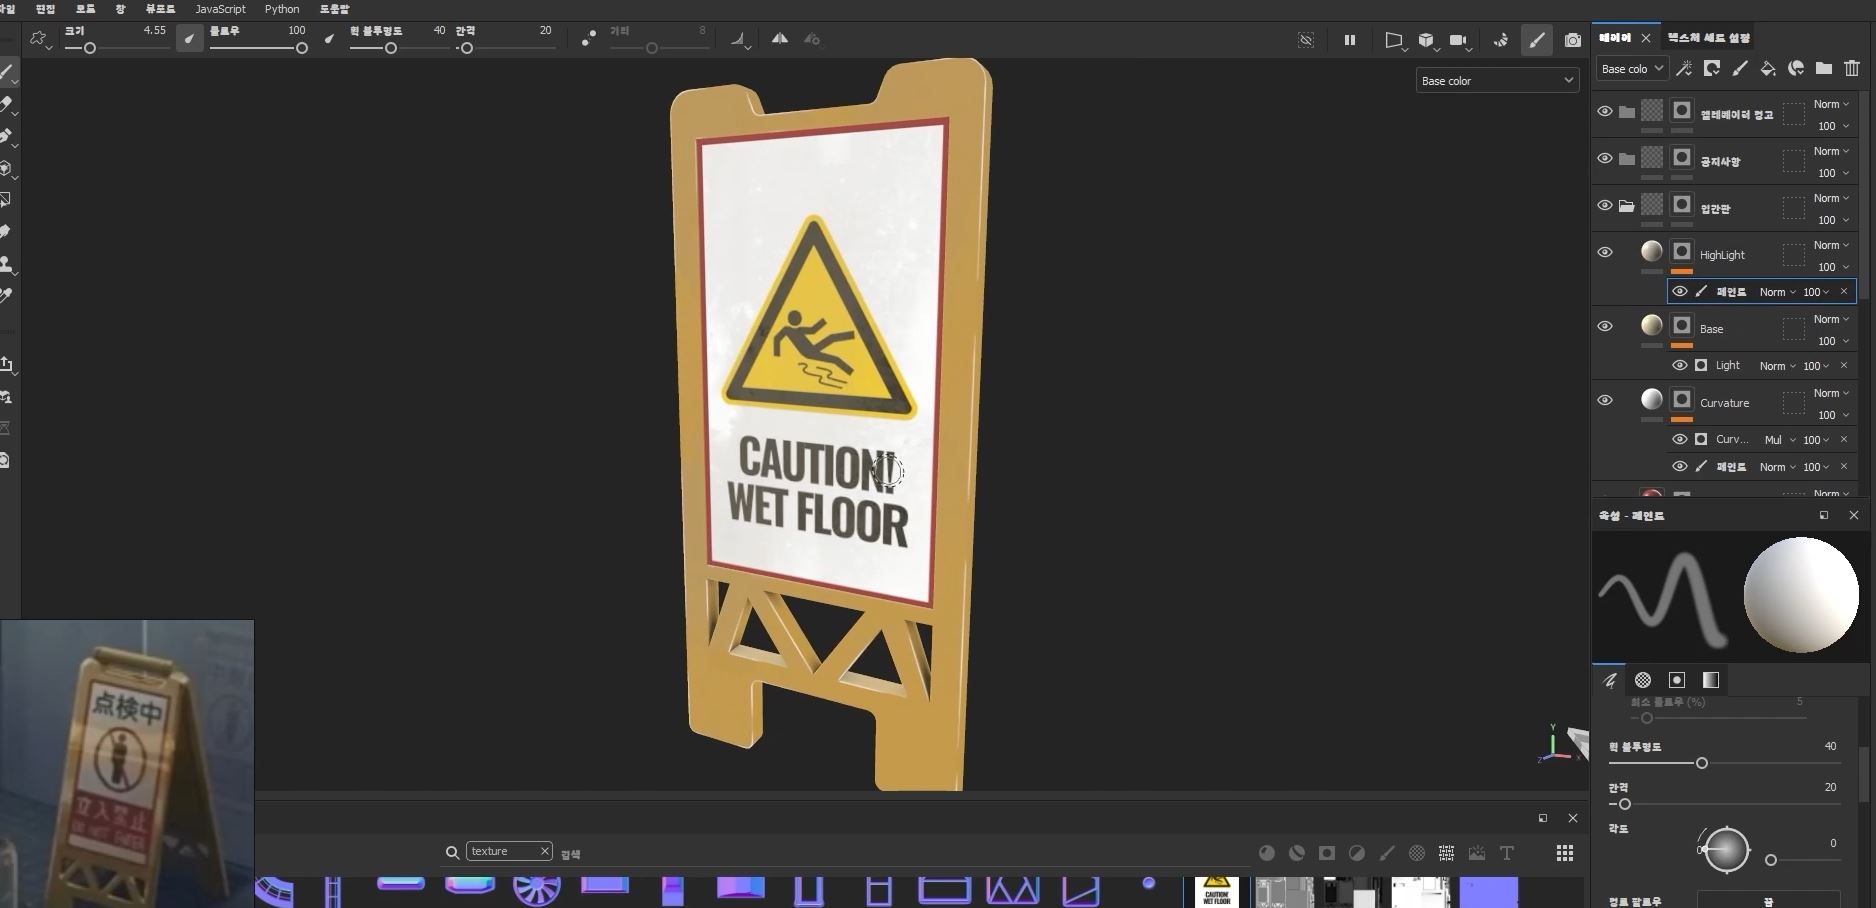The width and height of the screenshot is (1876, 908).
Task: Click the hide/exclude visibility icon in viewport toolbar
Action: [1306, 40]
